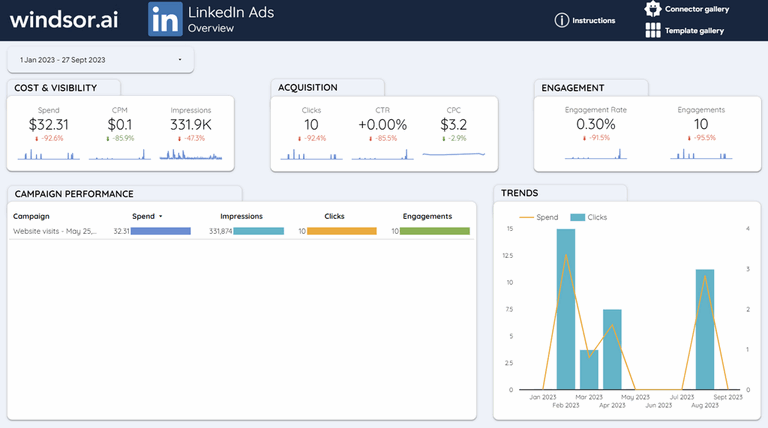The image size is (768, 428).
Task: Click the LinkedIn logo icon
Action: pyautogui.click(x=165, y=19)
